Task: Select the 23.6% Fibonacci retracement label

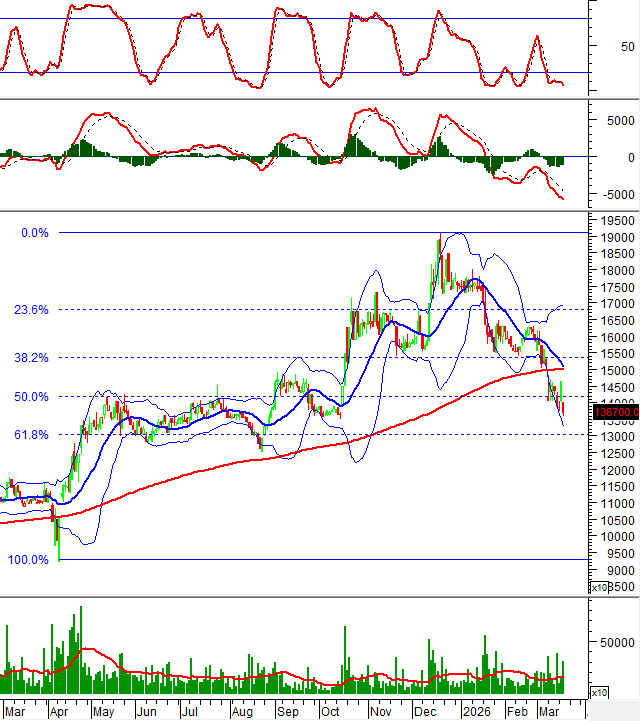Action: [x=32, y=310]
